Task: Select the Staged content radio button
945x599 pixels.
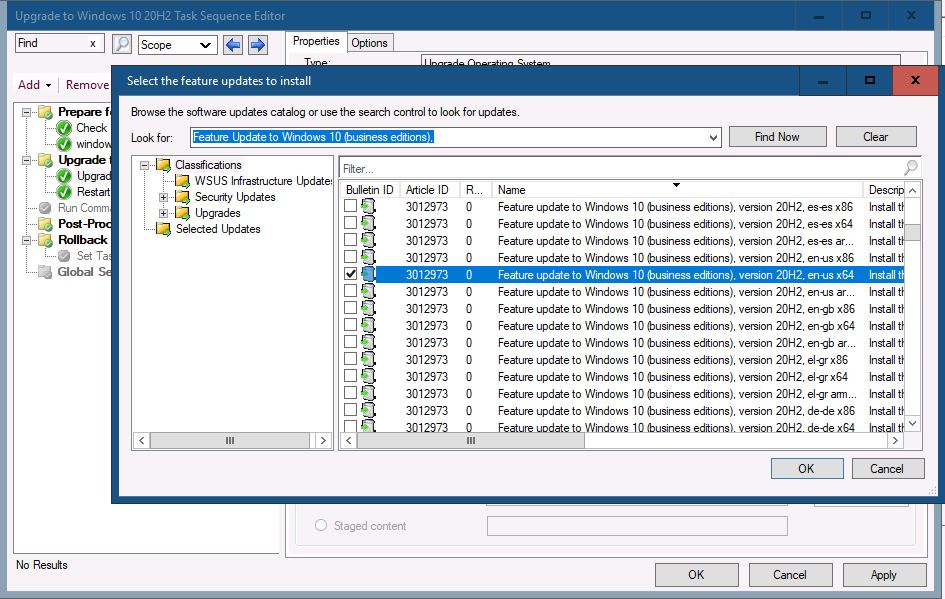Action: [x=321, y=525]
